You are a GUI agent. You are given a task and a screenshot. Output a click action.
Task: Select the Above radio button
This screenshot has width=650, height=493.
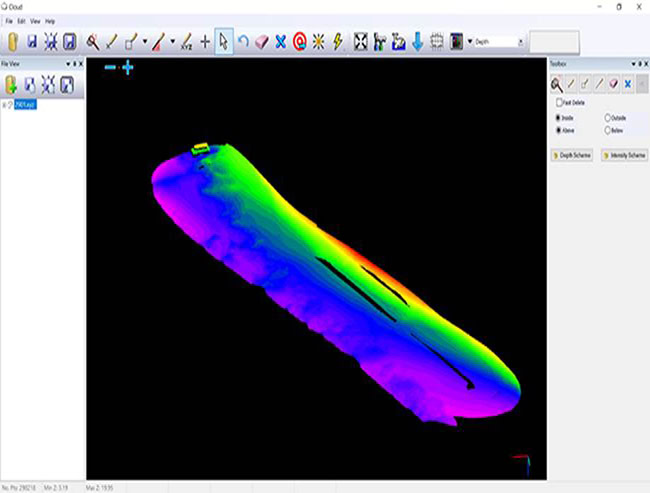pos(558,130)
